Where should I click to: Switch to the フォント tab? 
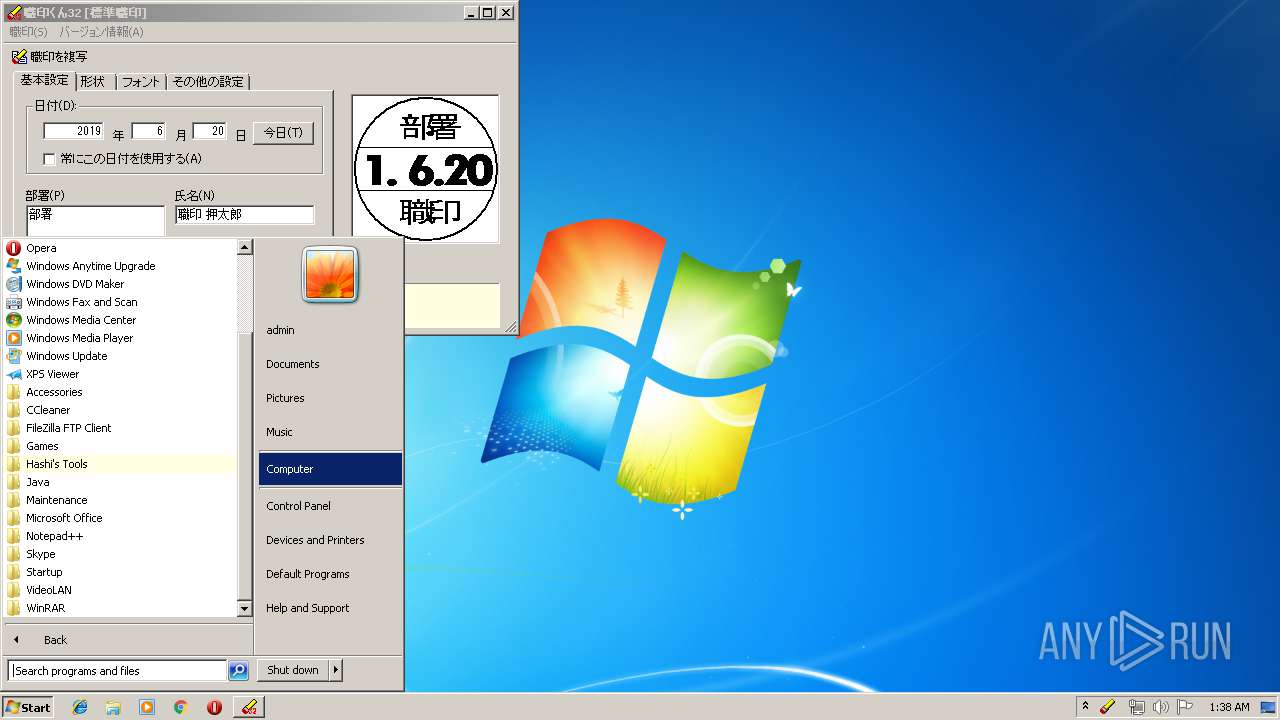[141, 82]
